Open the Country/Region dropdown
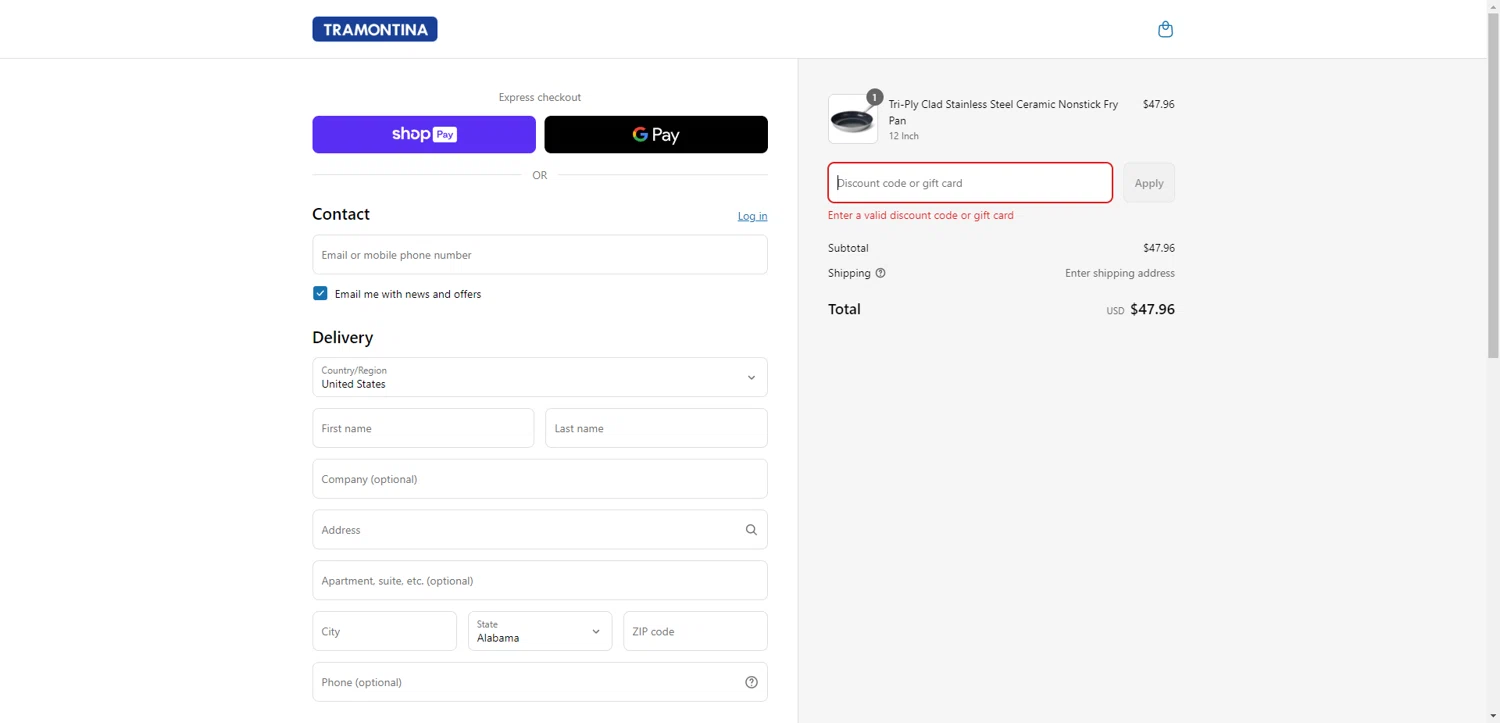This screenshot has width=1500, height=723. (x=540, y=377)
